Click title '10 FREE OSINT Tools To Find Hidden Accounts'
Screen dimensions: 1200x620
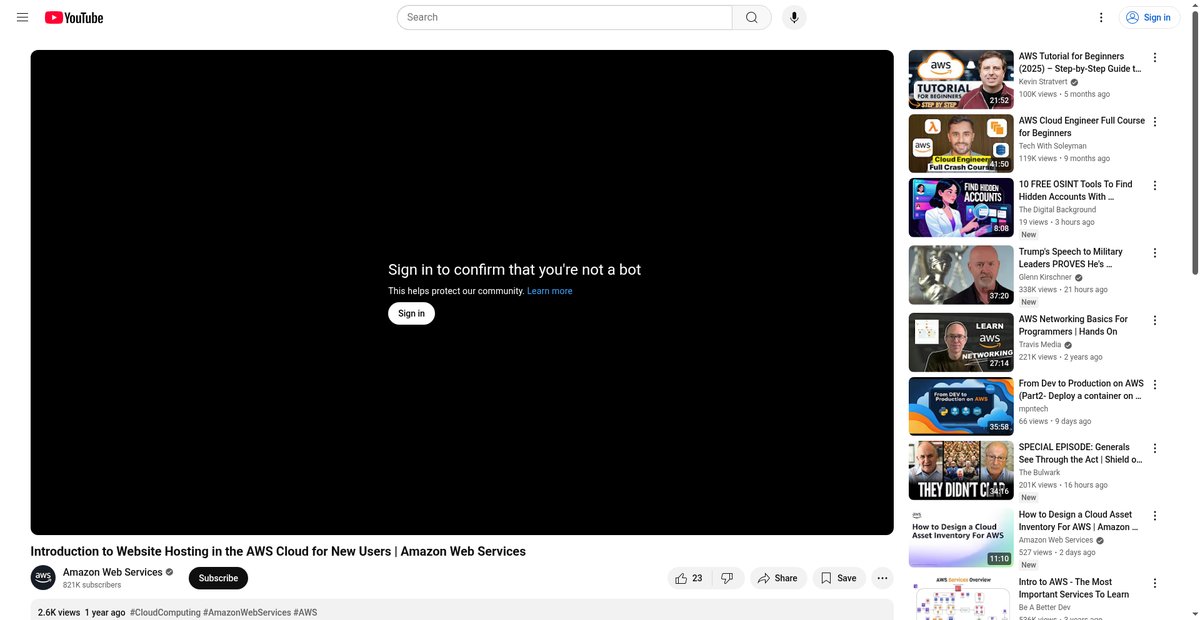click(1076, 191)
